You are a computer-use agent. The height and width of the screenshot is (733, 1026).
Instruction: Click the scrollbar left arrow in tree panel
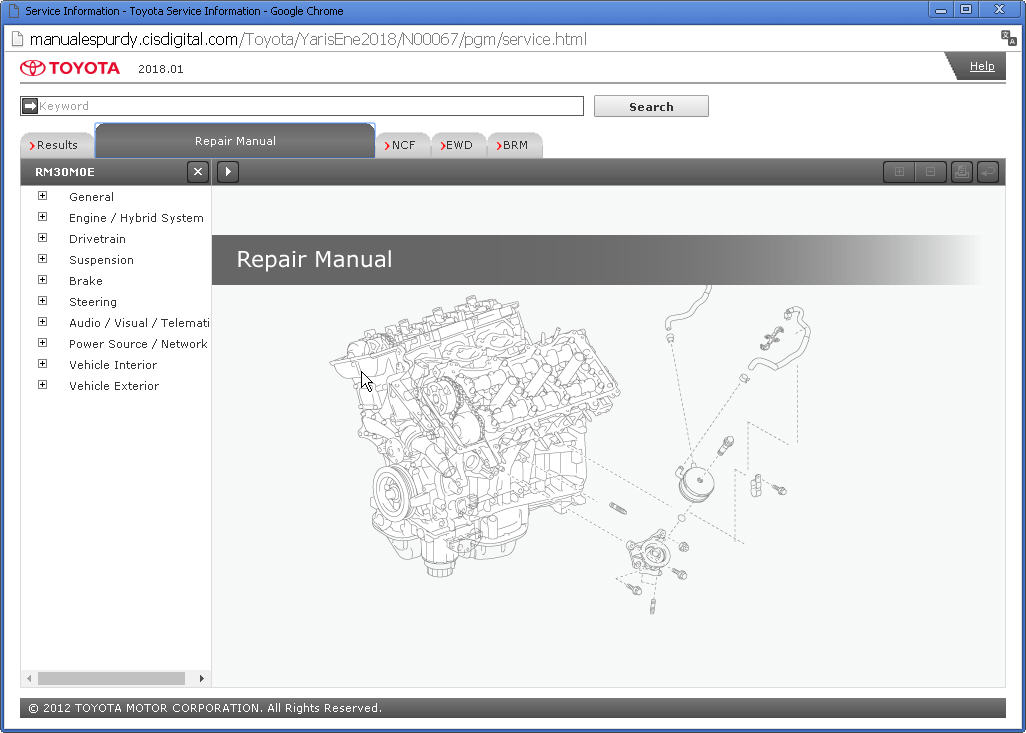(29, 679)
